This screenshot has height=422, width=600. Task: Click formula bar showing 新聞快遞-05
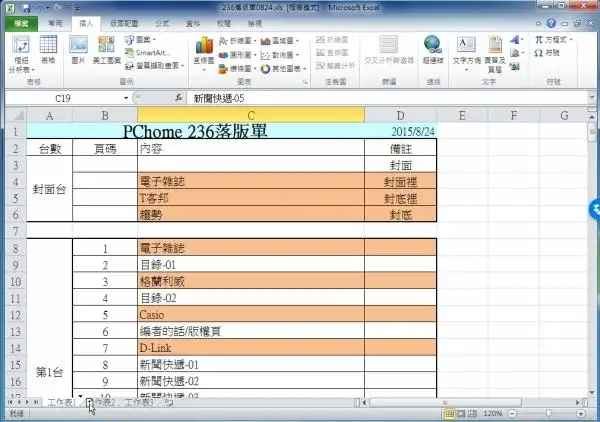tap(386, 98)
